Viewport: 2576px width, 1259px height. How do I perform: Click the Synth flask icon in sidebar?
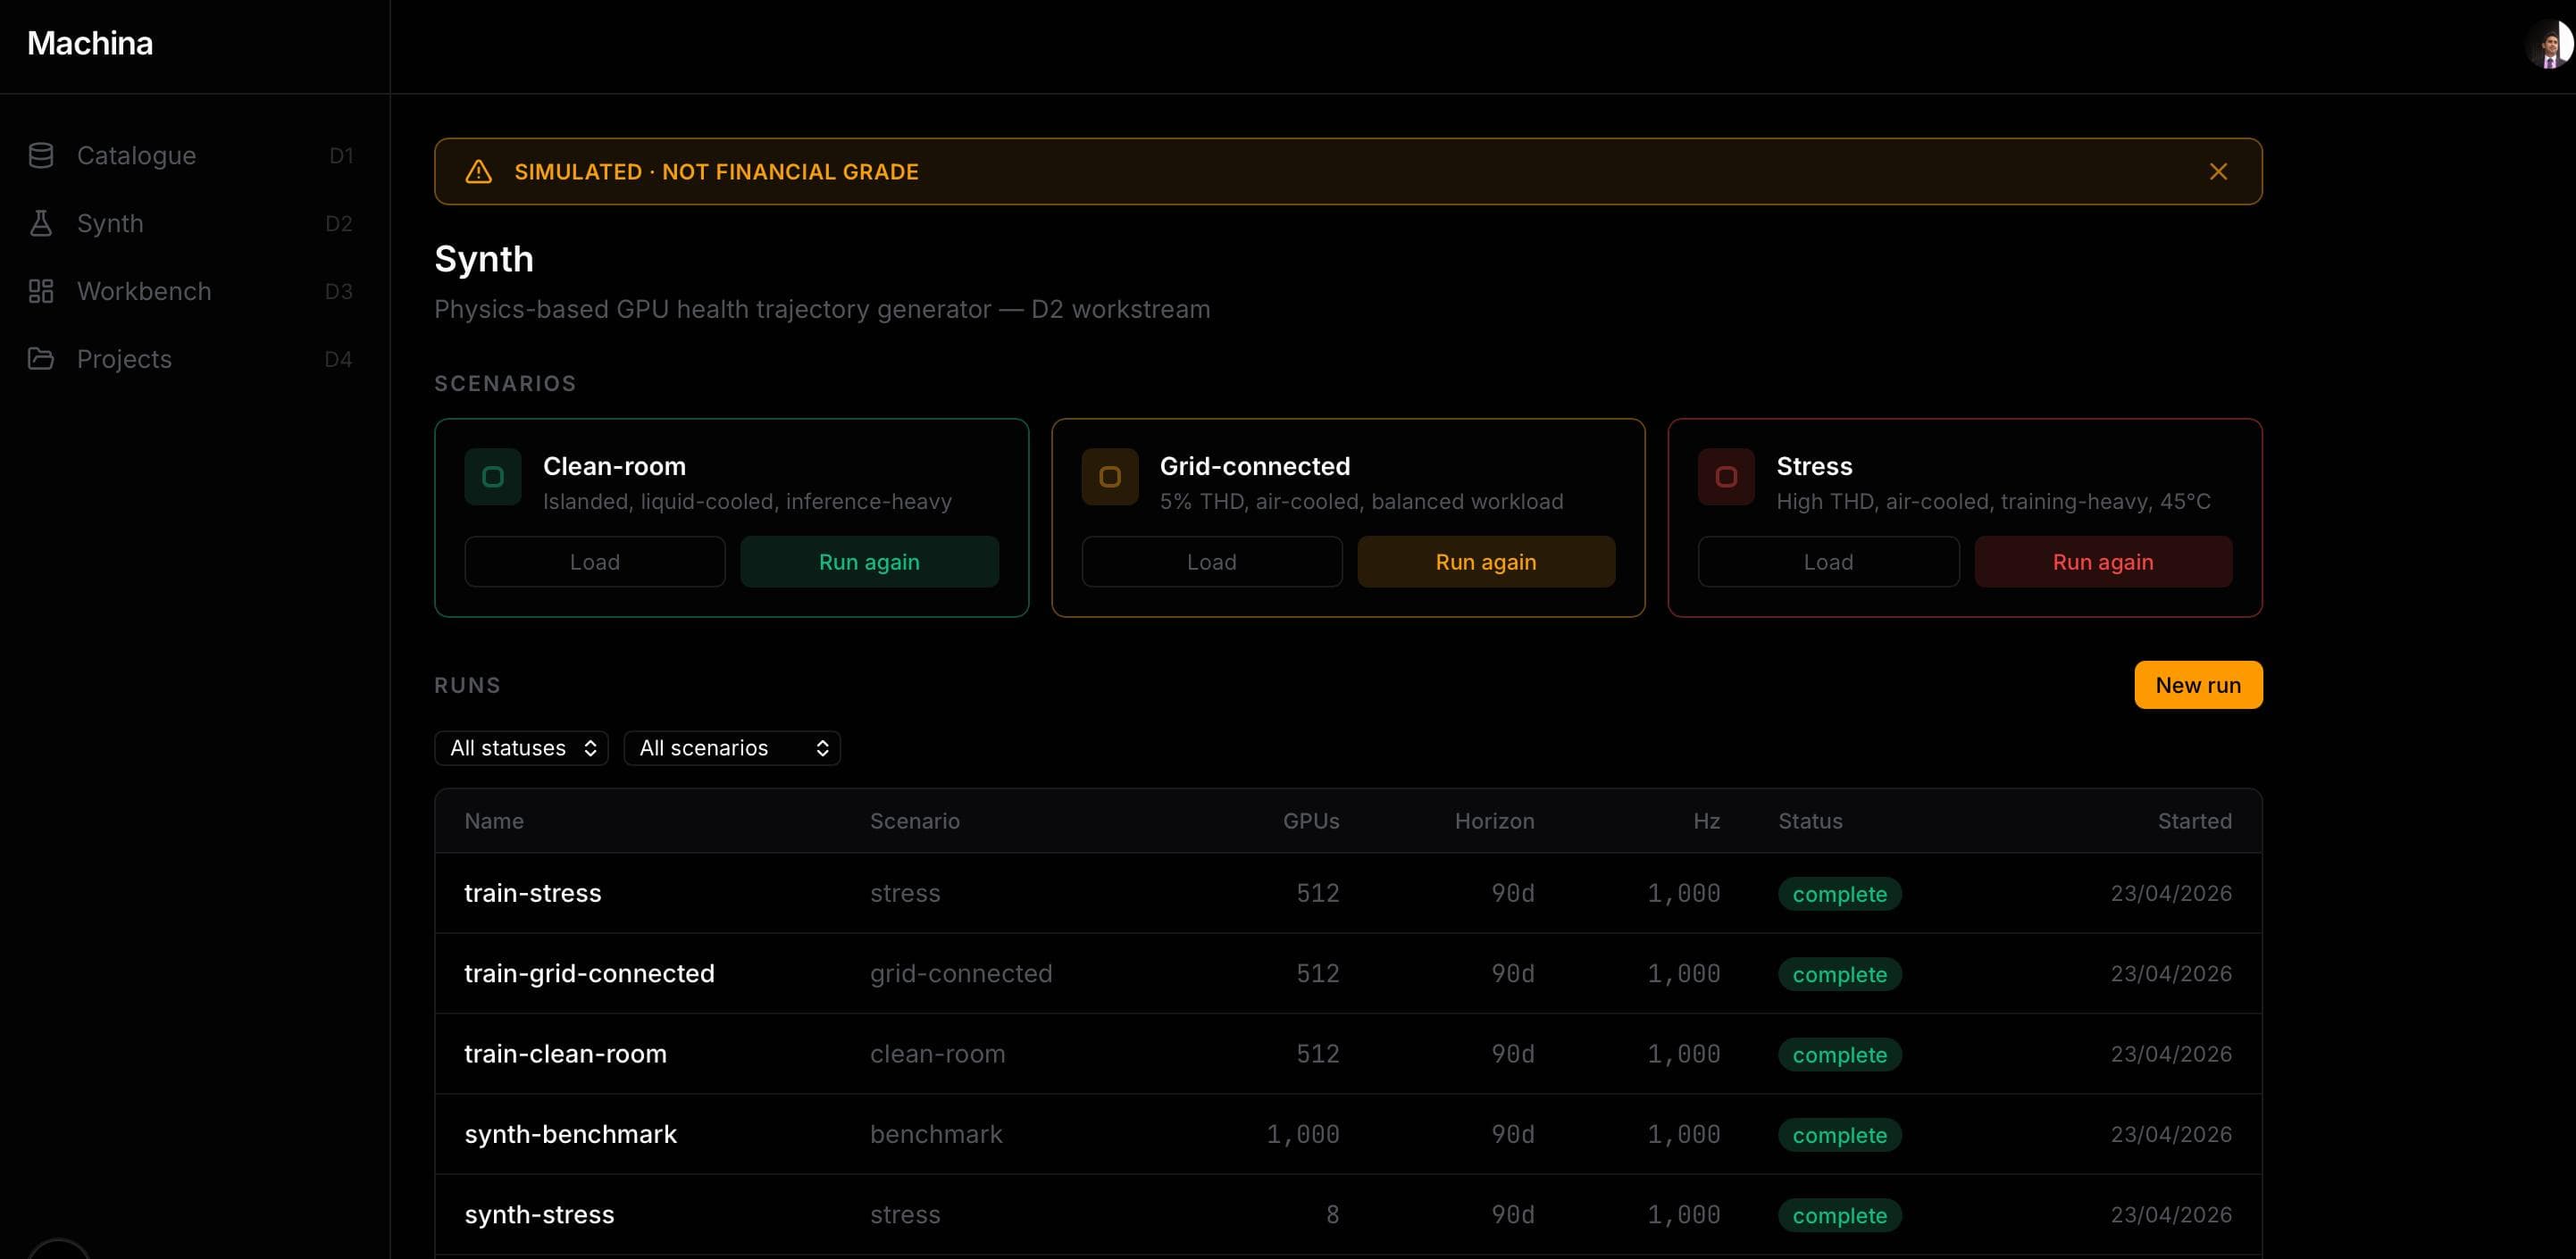click(41, 223)
